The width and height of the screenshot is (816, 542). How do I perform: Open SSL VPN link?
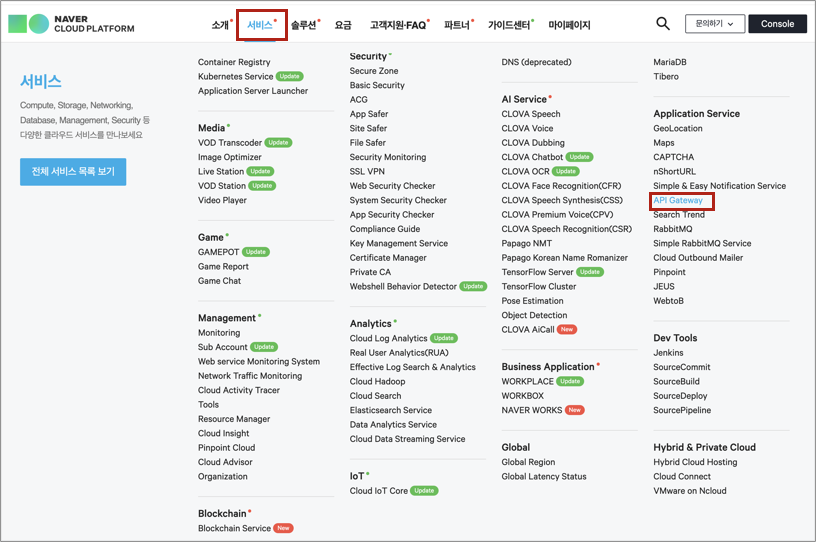click(x=367, y=171)
